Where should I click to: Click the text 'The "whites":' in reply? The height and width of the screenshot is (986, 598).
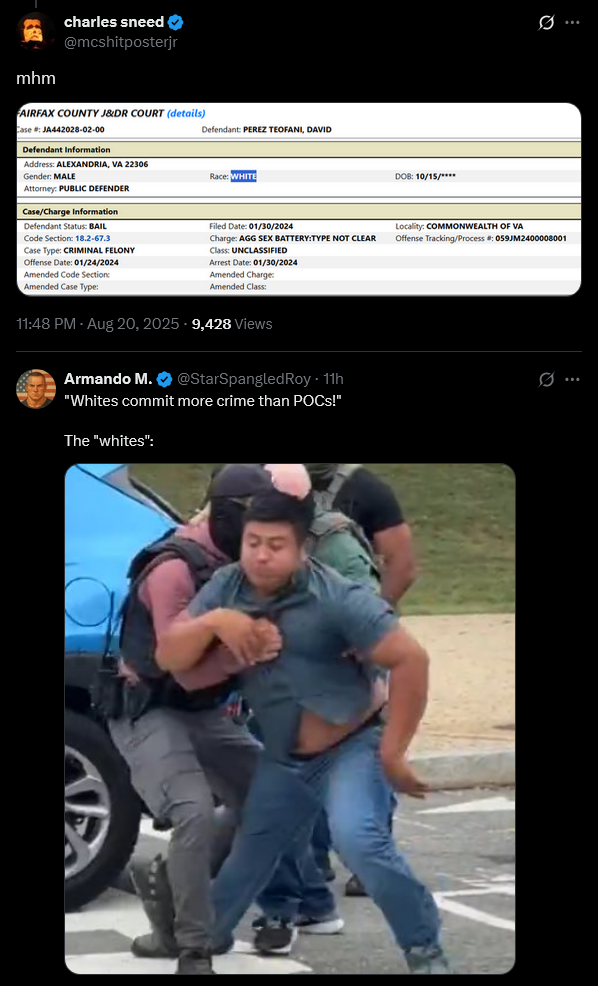click(109, 441)
